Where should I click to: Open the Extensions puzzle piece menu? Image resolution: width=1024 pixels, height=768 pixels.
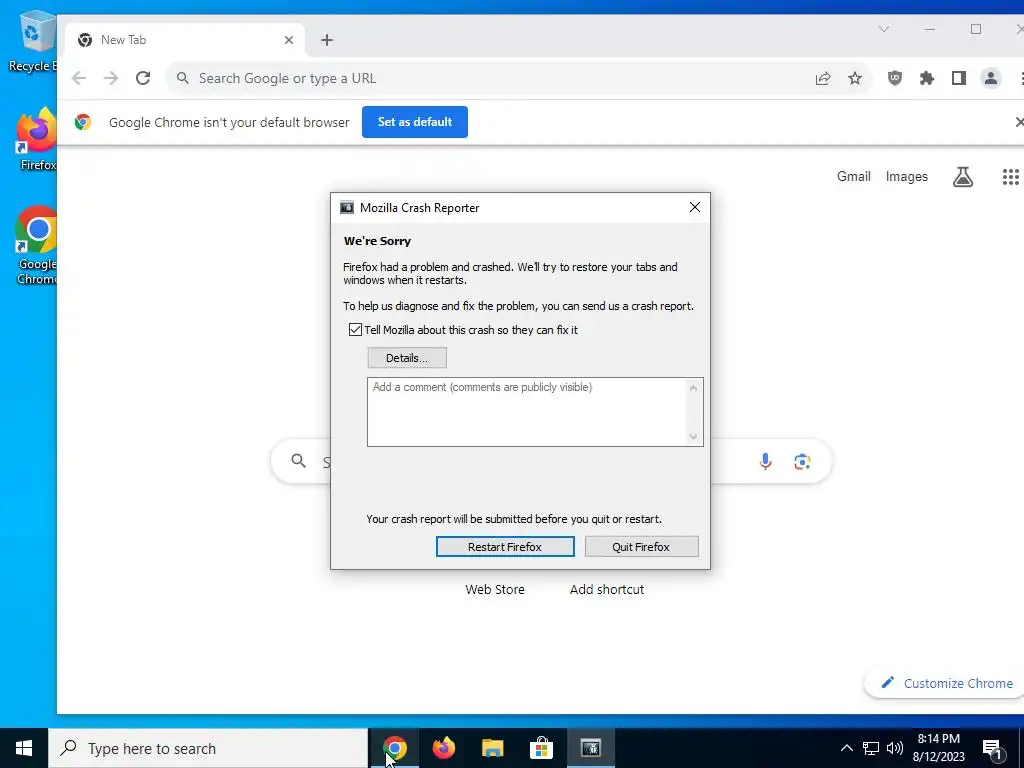coord(927,78)
